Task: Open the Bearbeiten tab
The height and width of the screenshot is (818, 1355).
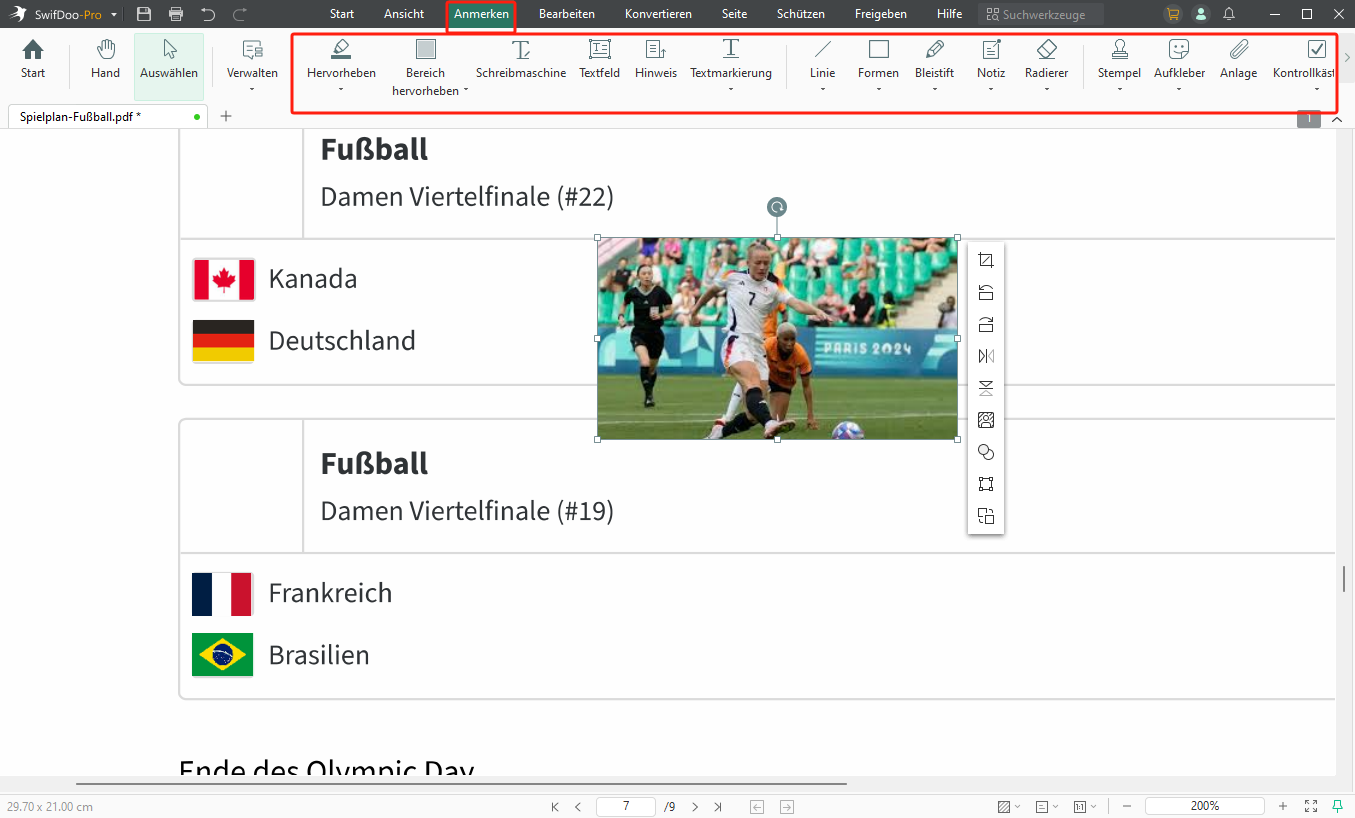Action: coord(567,14)
